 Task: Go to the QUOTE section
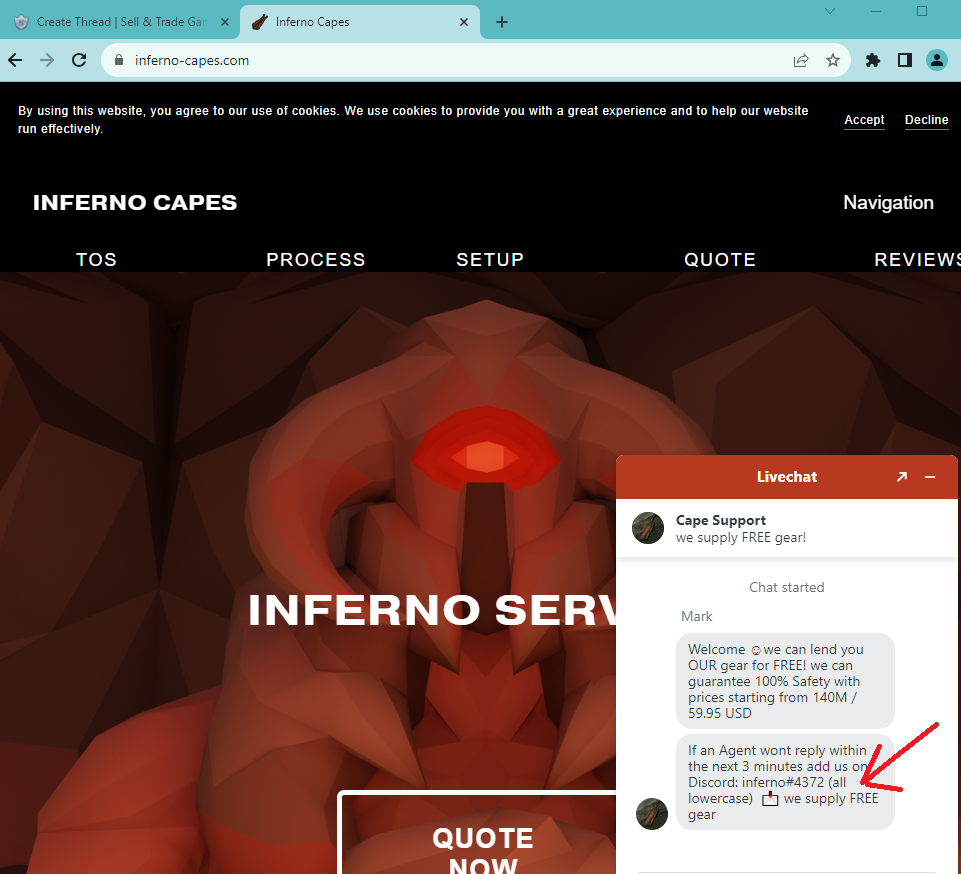click(720, 259)
